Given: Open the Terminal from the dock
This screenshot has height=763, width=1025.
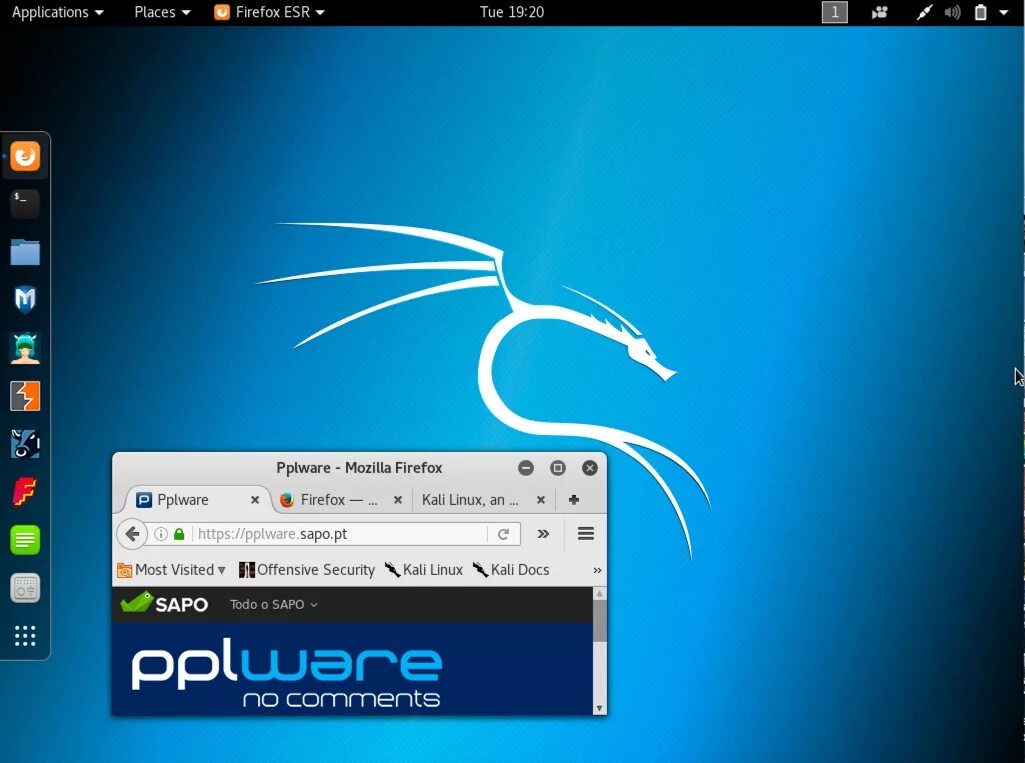Looking at the screenshot, I should [x=25, y=204].
